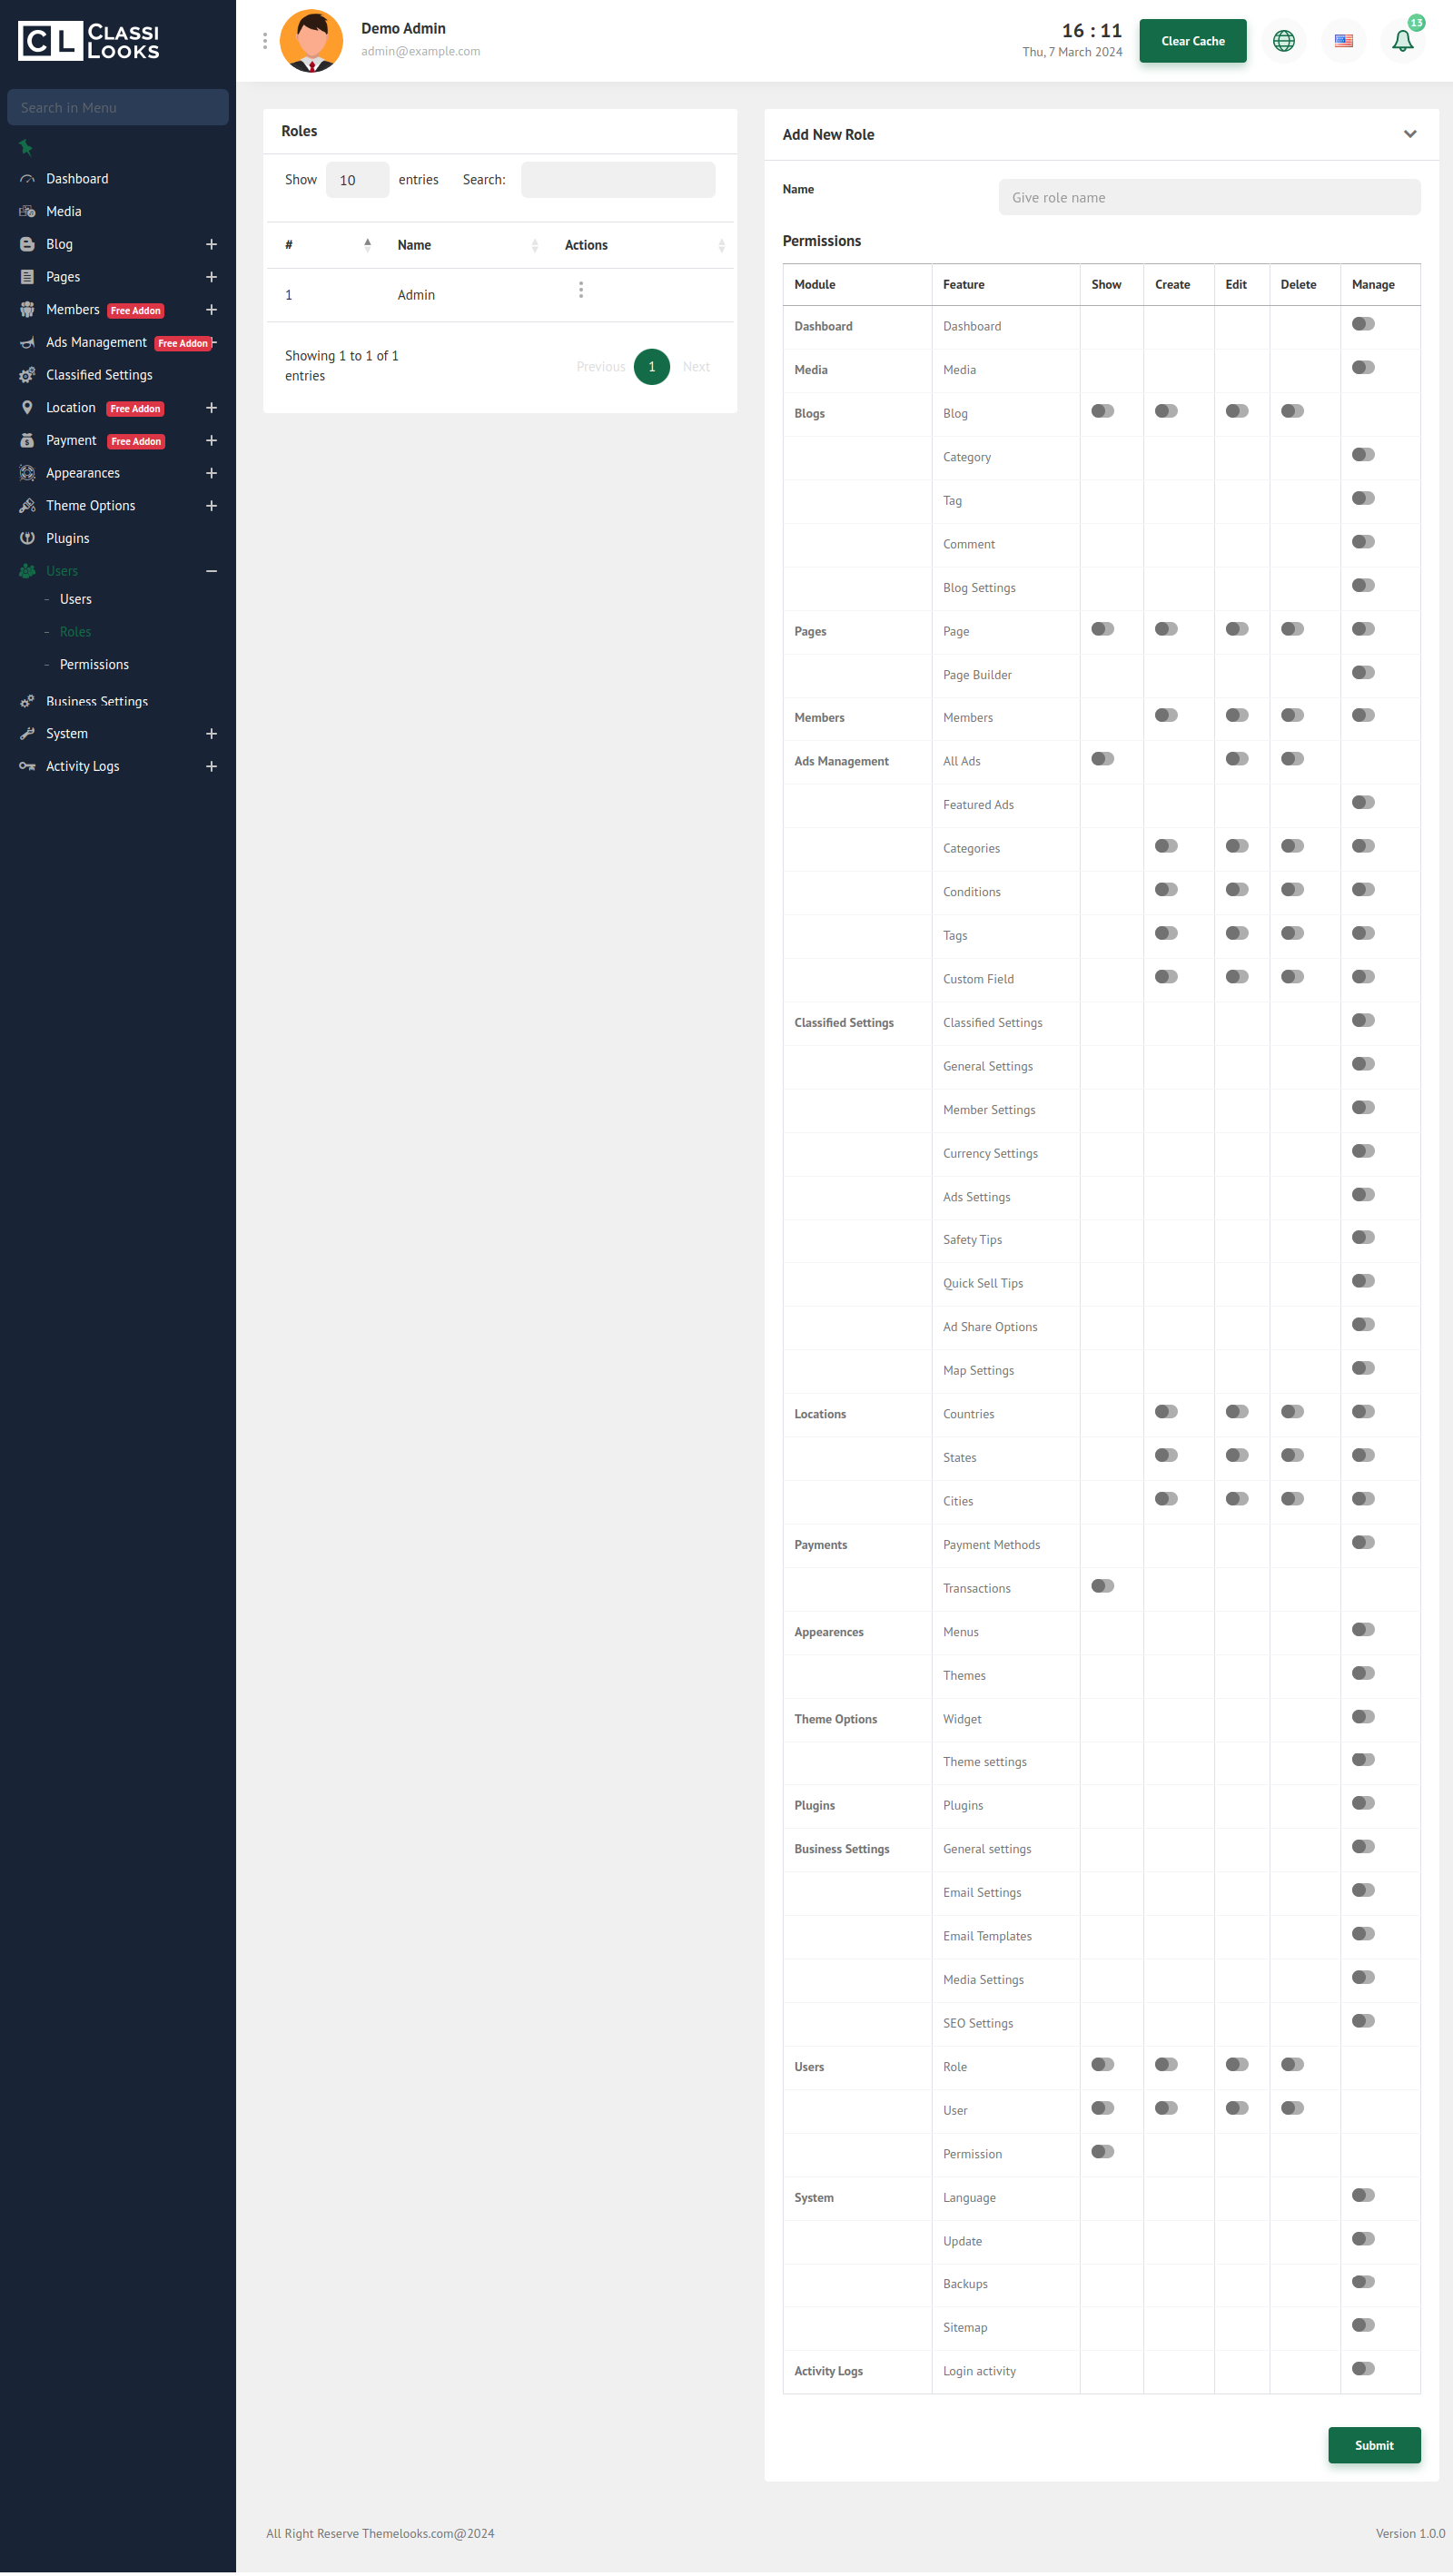Viewport: 1453px width, 2576px height.
Task: Open the globe website icon
Action: point(1283,41)
